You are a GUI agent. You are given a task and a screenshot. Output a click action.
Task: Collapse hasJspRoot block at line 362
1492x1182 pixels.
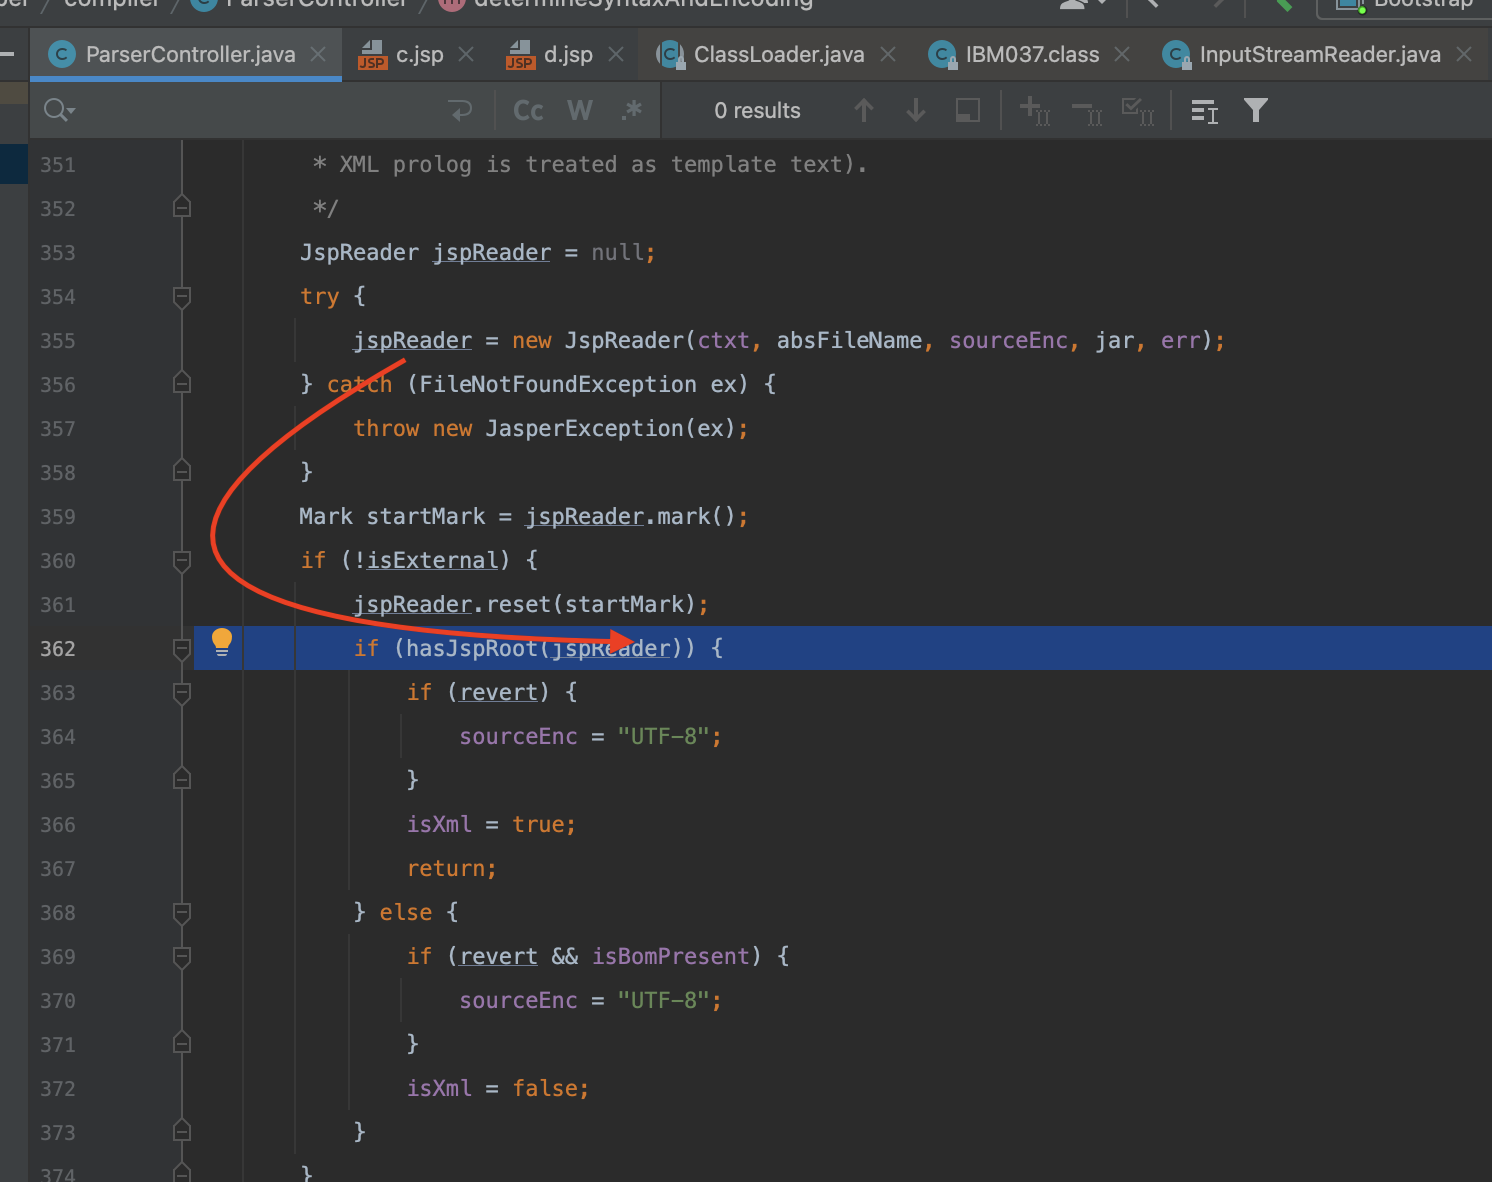click(182, 648)
